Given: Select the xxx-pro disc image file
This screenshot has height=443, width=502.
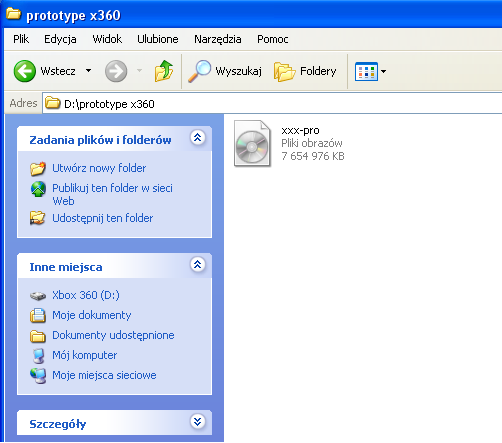Looking at the screenshot, I should 252,144.
